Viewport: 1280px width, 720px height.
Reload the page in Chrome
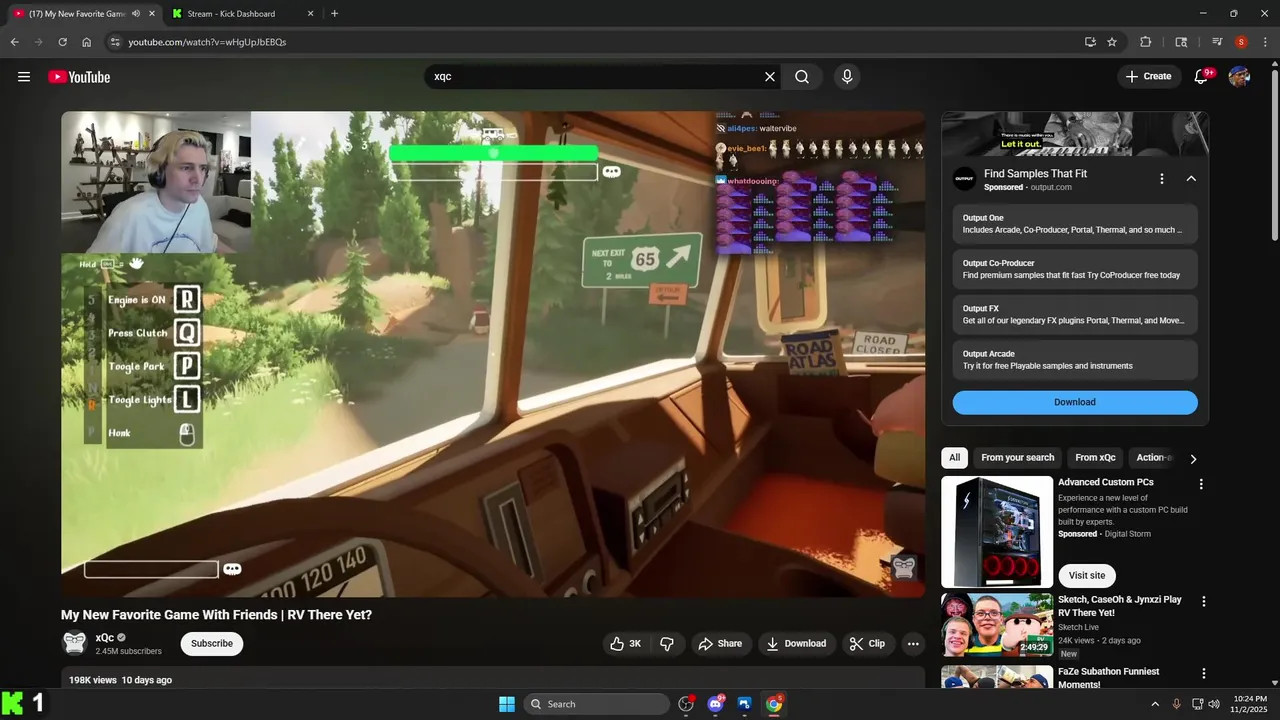click(62, 42)
